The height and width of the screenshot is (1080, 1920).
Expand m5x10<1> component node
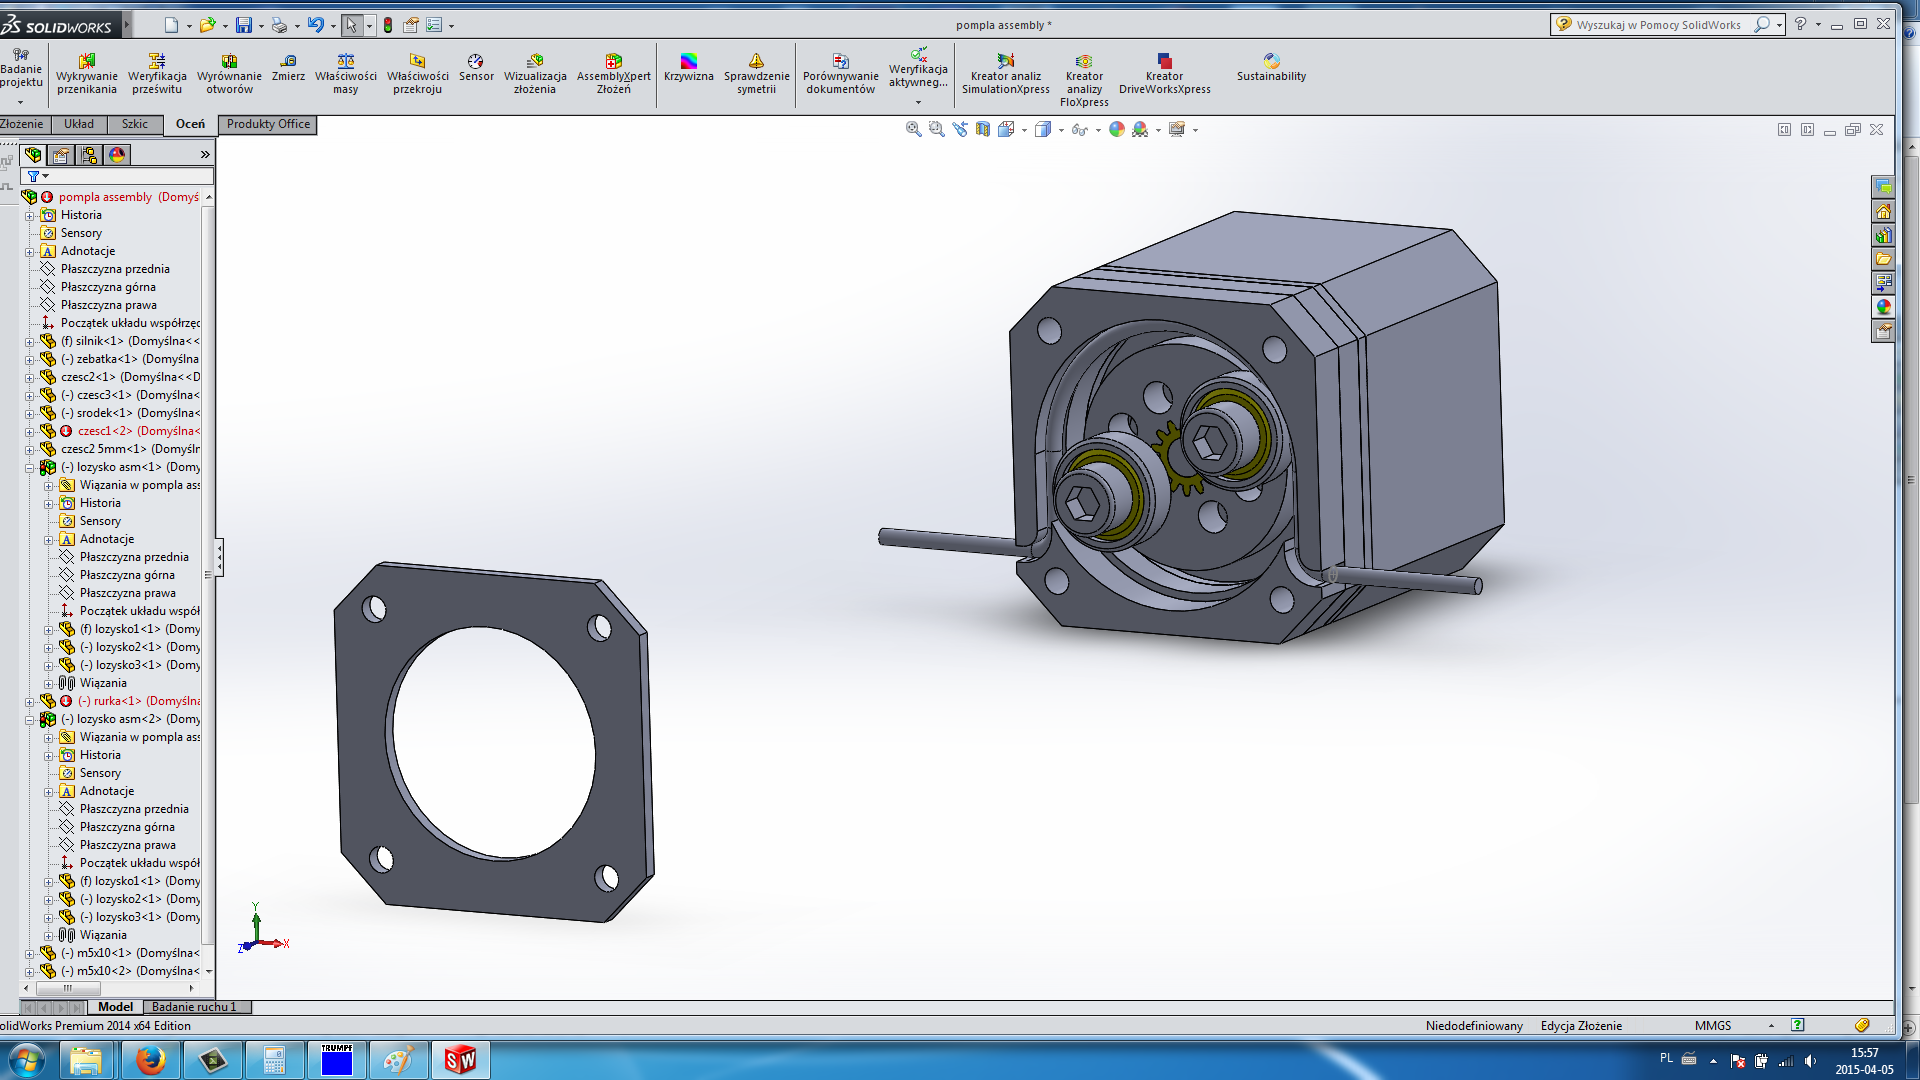(29, 954)
